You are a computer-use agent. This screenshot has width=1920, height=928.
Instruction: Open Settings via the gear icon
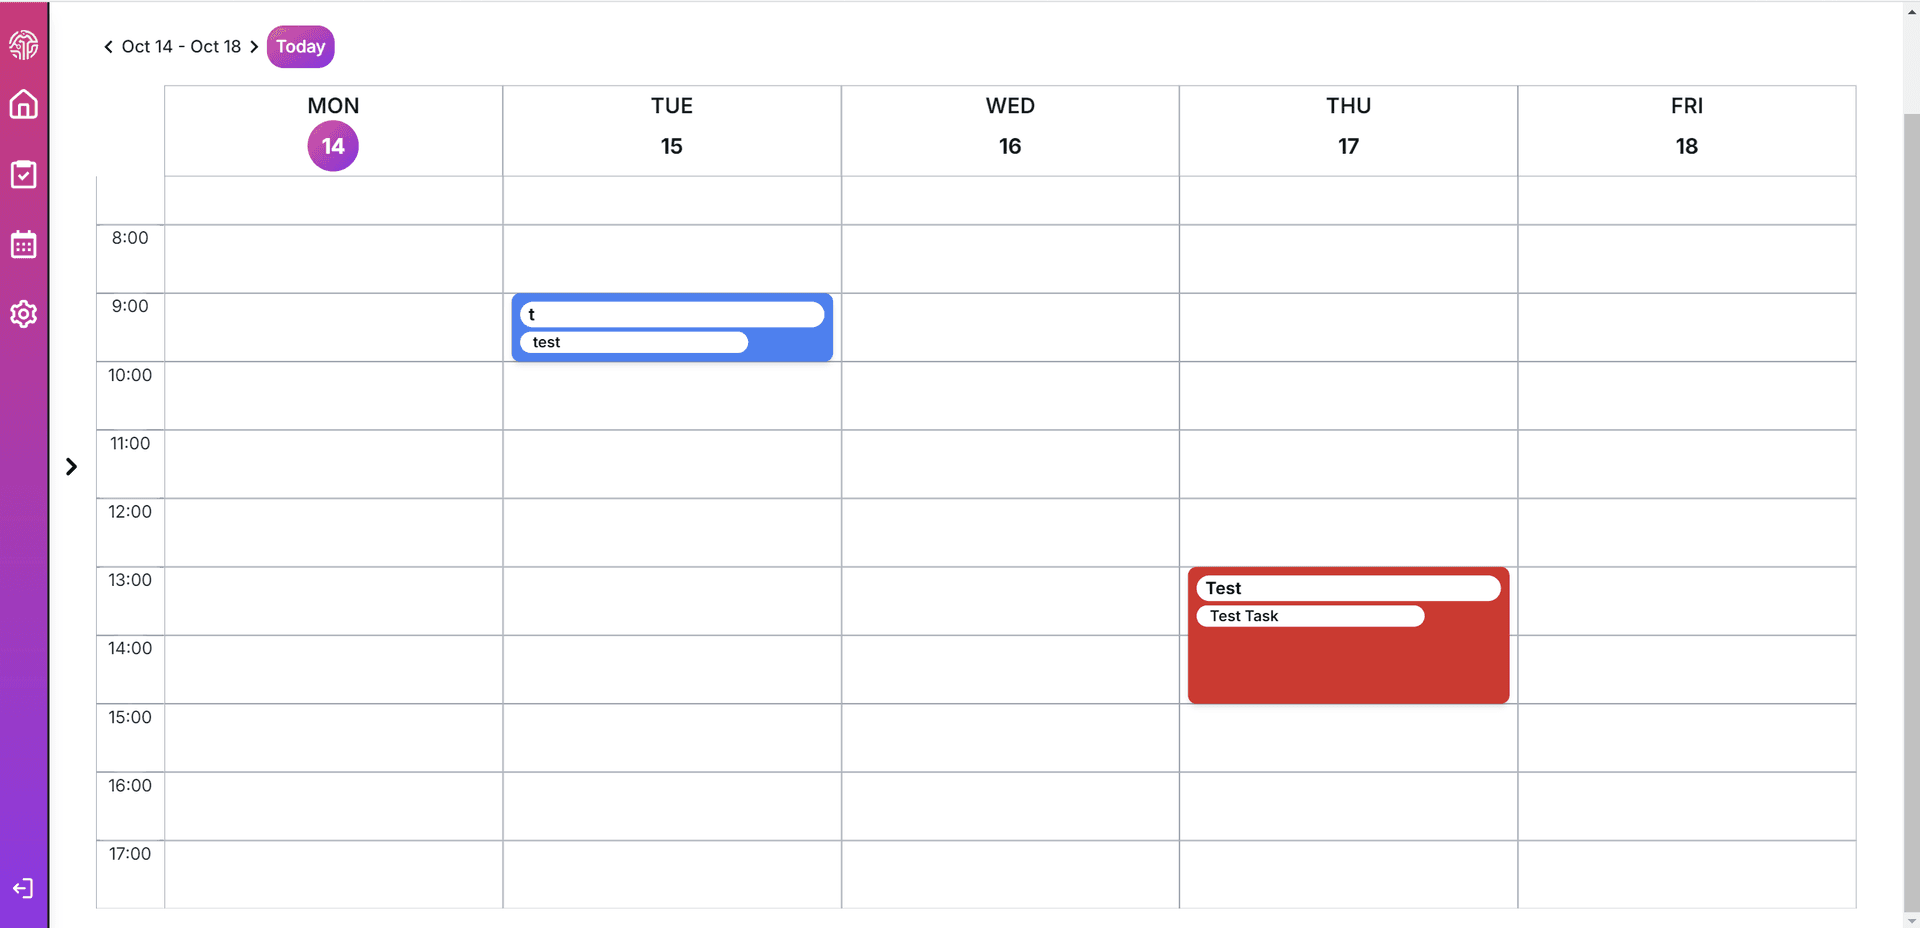click(23, 314)
